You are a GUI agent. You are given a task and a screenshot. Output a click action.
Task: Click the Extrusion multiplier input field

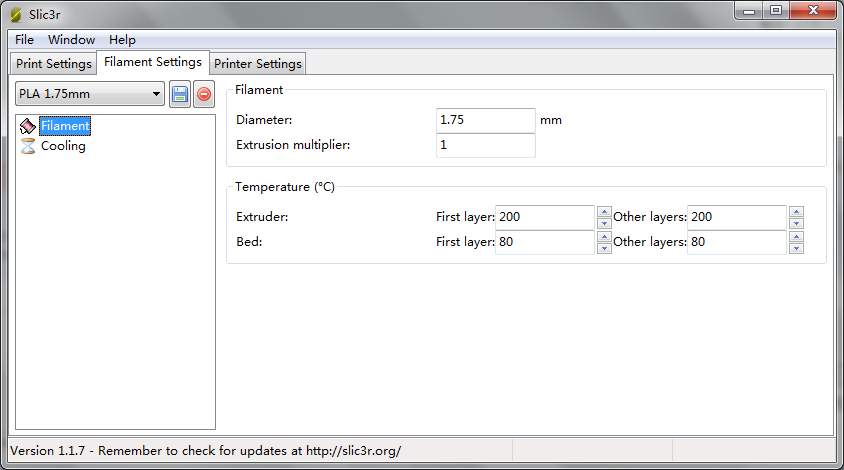click(x=486, y=145)
